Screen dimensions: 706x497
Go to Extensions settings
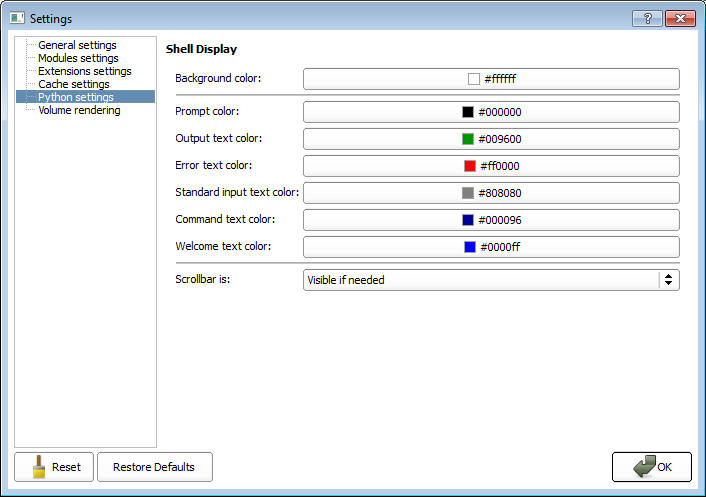[84, 71]
